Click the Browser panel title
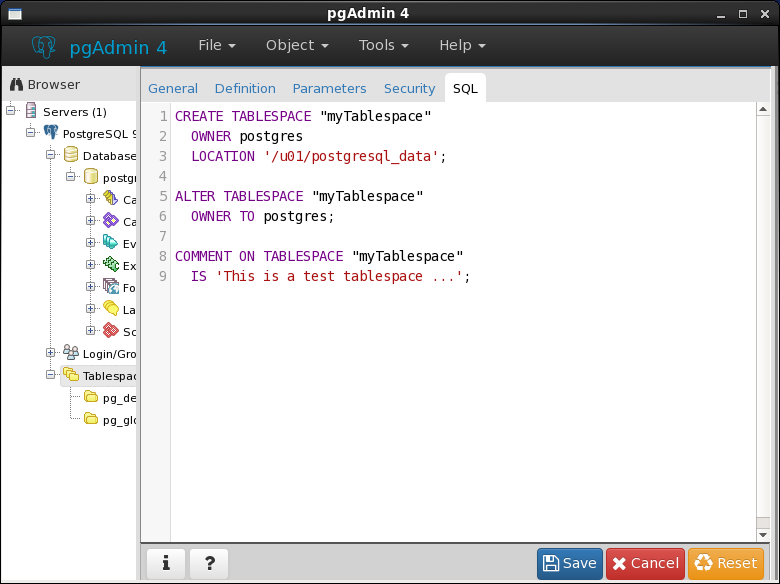The height and width of the screenshot is (584, 780). click(x=53, y=85)
